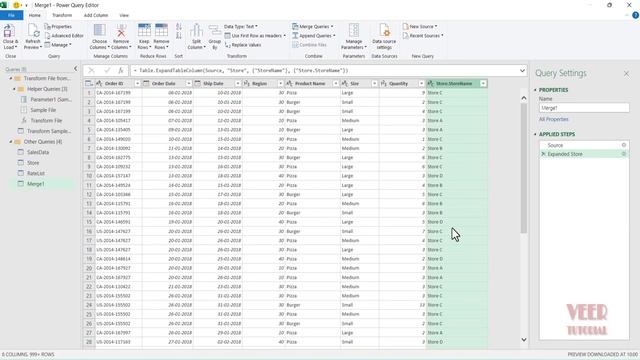Sort ascending using ribbon icon

(179, 27)
